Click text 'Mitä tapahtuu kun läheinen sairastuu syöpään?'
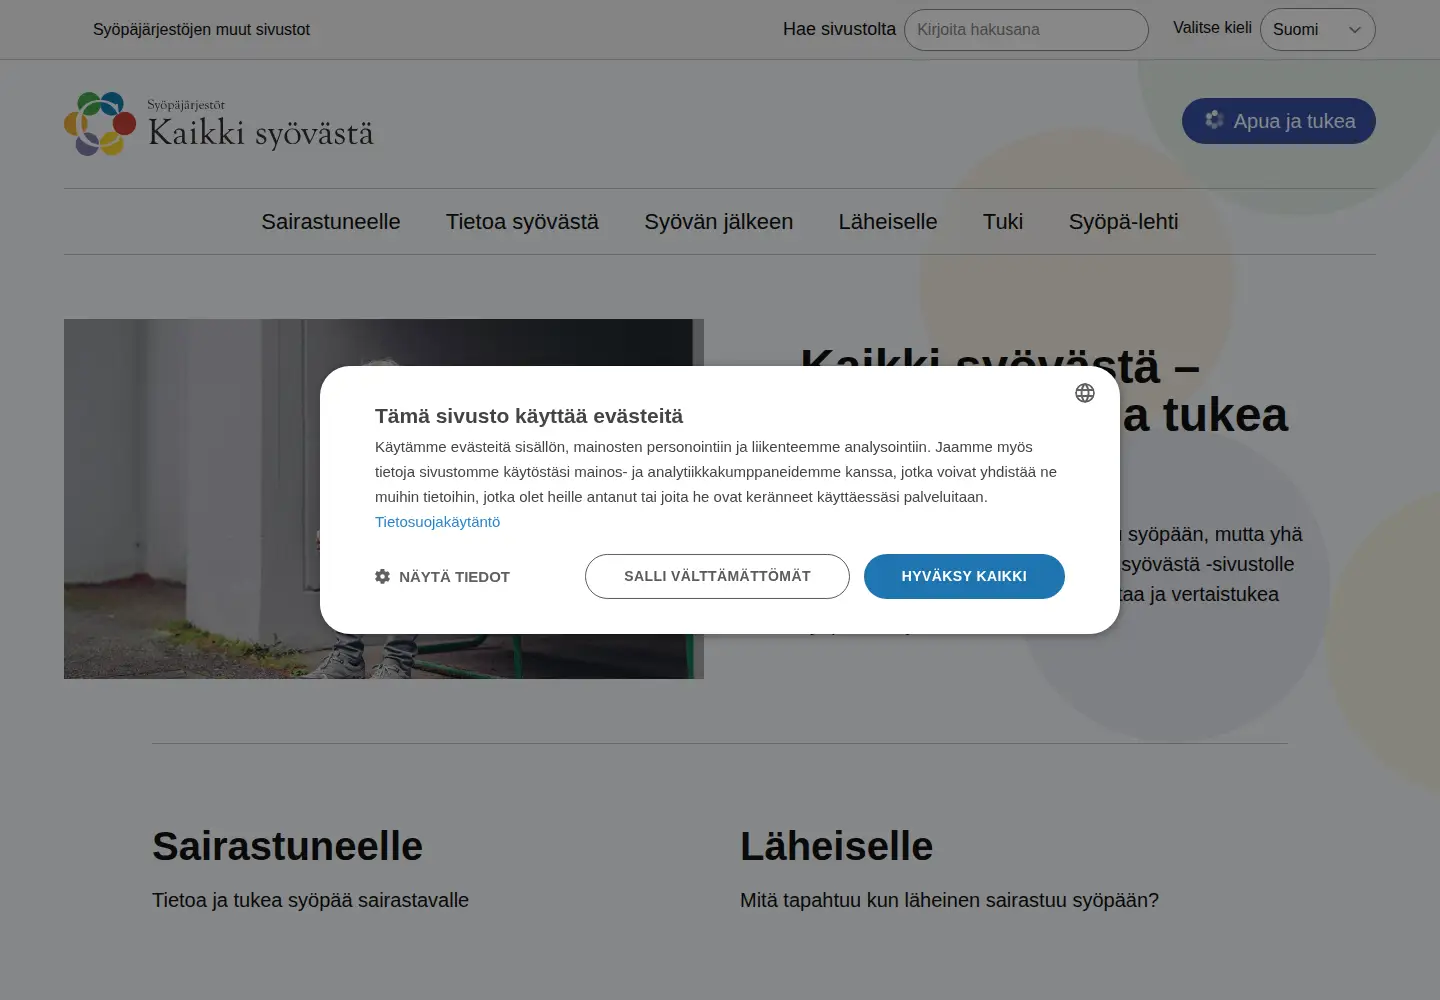This screenshot has width=1440, height=1000. pyautogui.click(x=949, y=900)
